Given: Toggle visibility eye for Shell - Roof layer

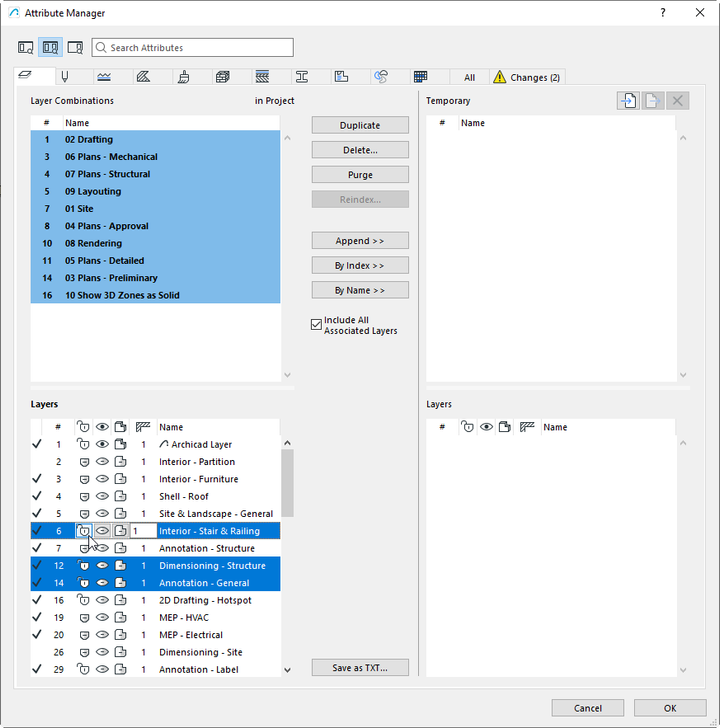Looking at the screenshot, I should 102,496.
